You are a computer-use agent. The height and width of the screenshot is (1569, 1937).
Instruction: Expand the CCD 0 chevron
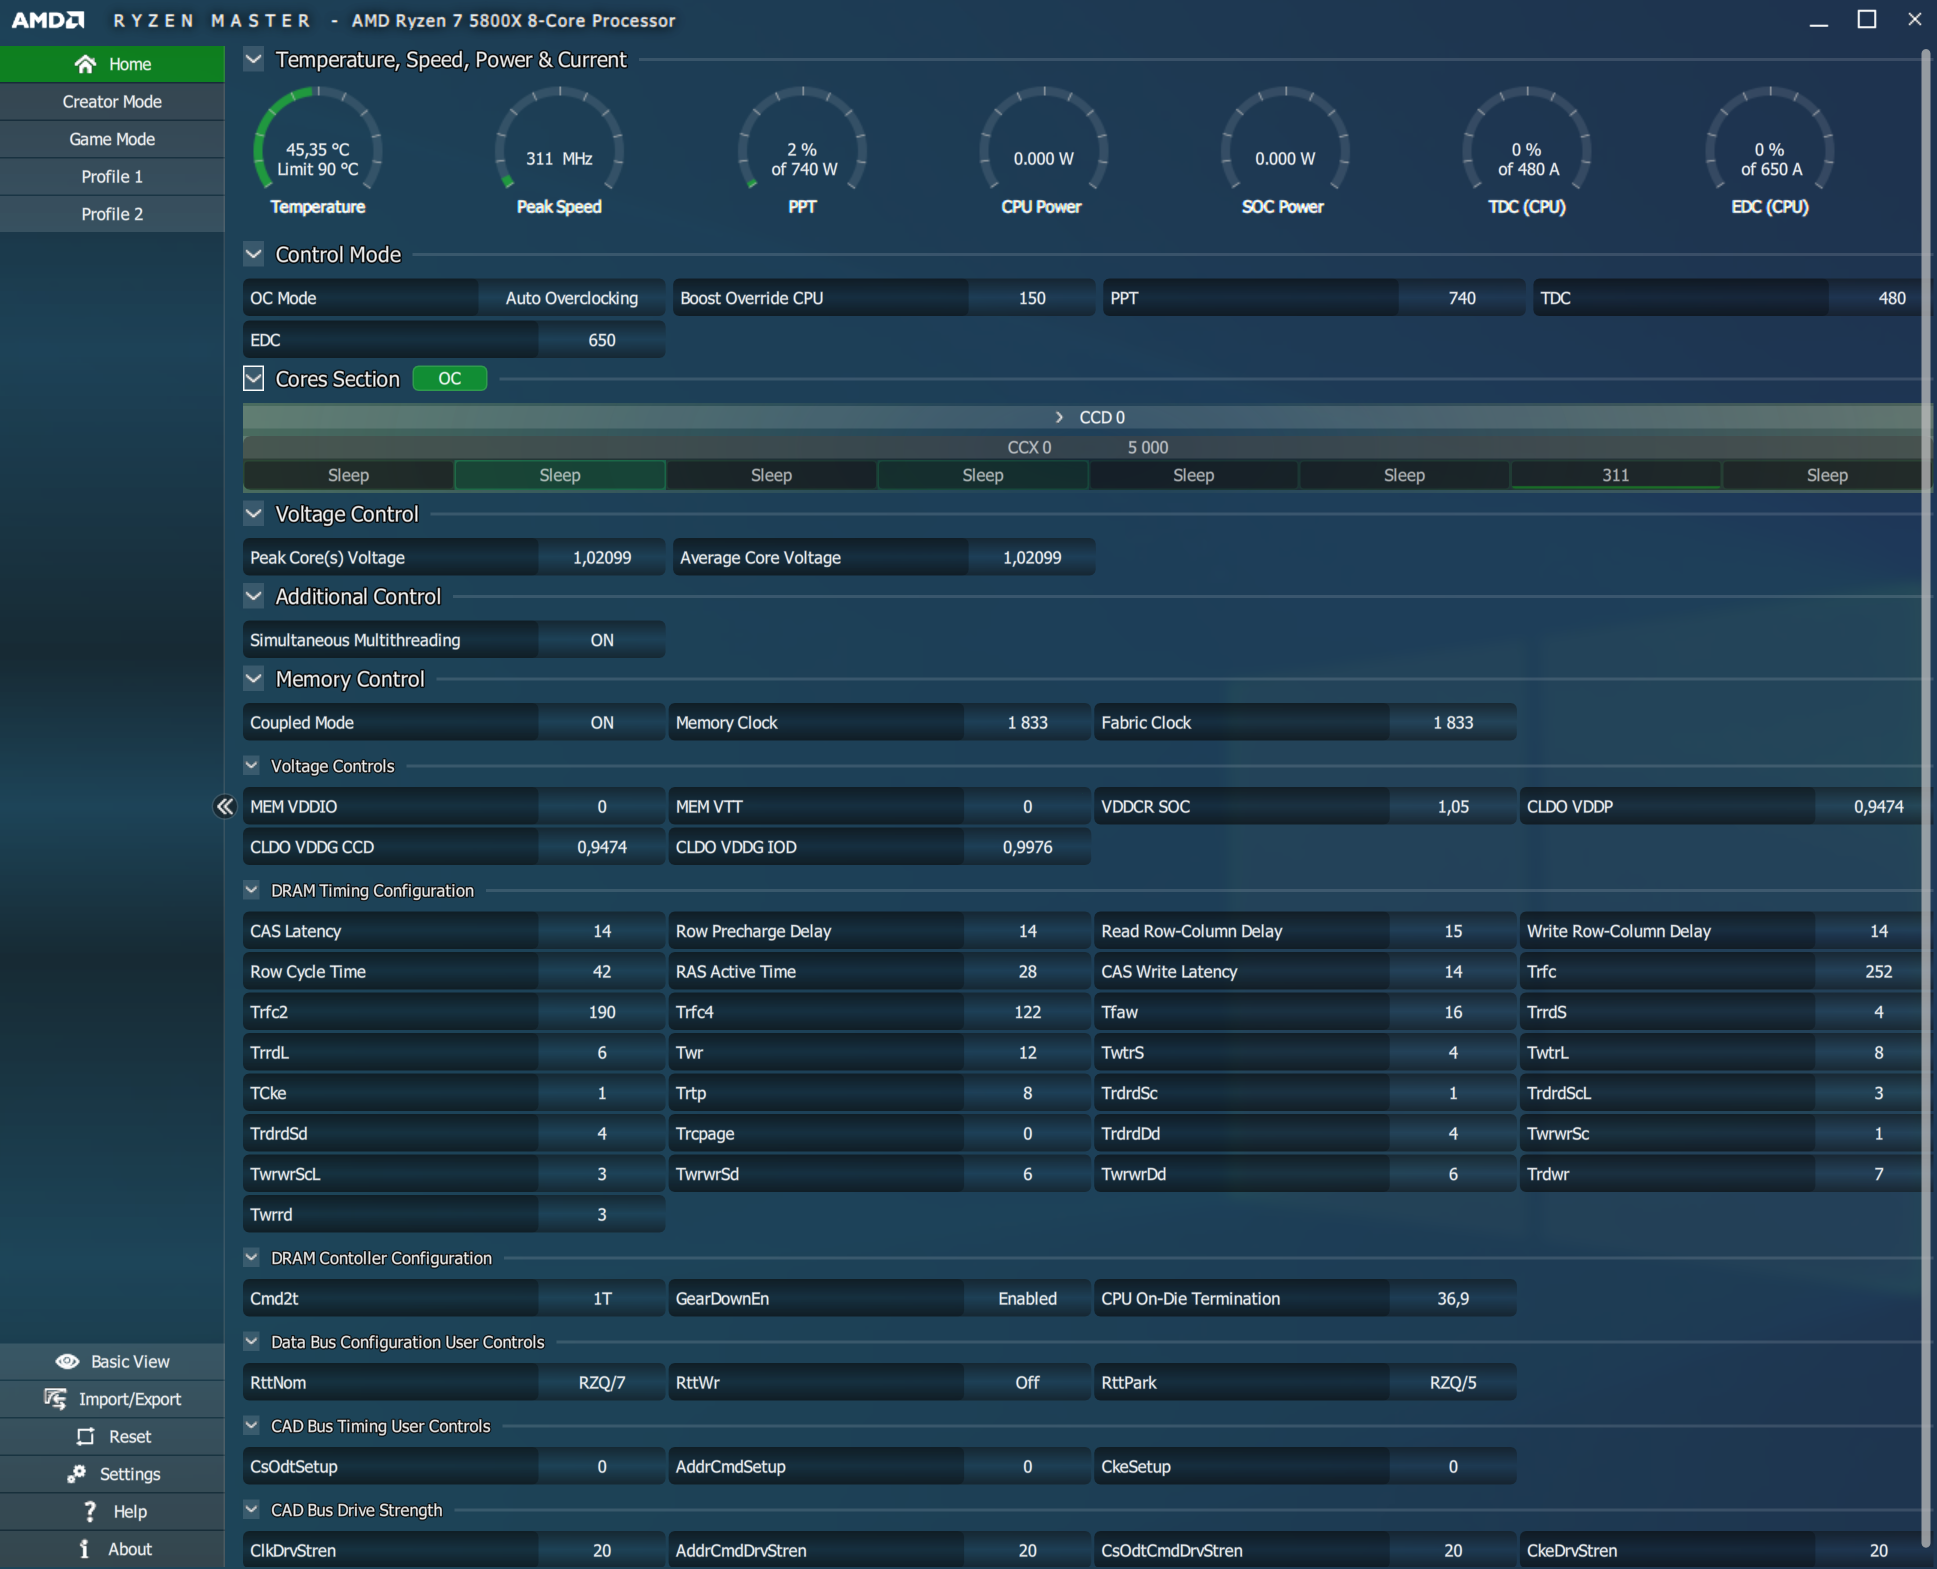[x=1059, y=417]
